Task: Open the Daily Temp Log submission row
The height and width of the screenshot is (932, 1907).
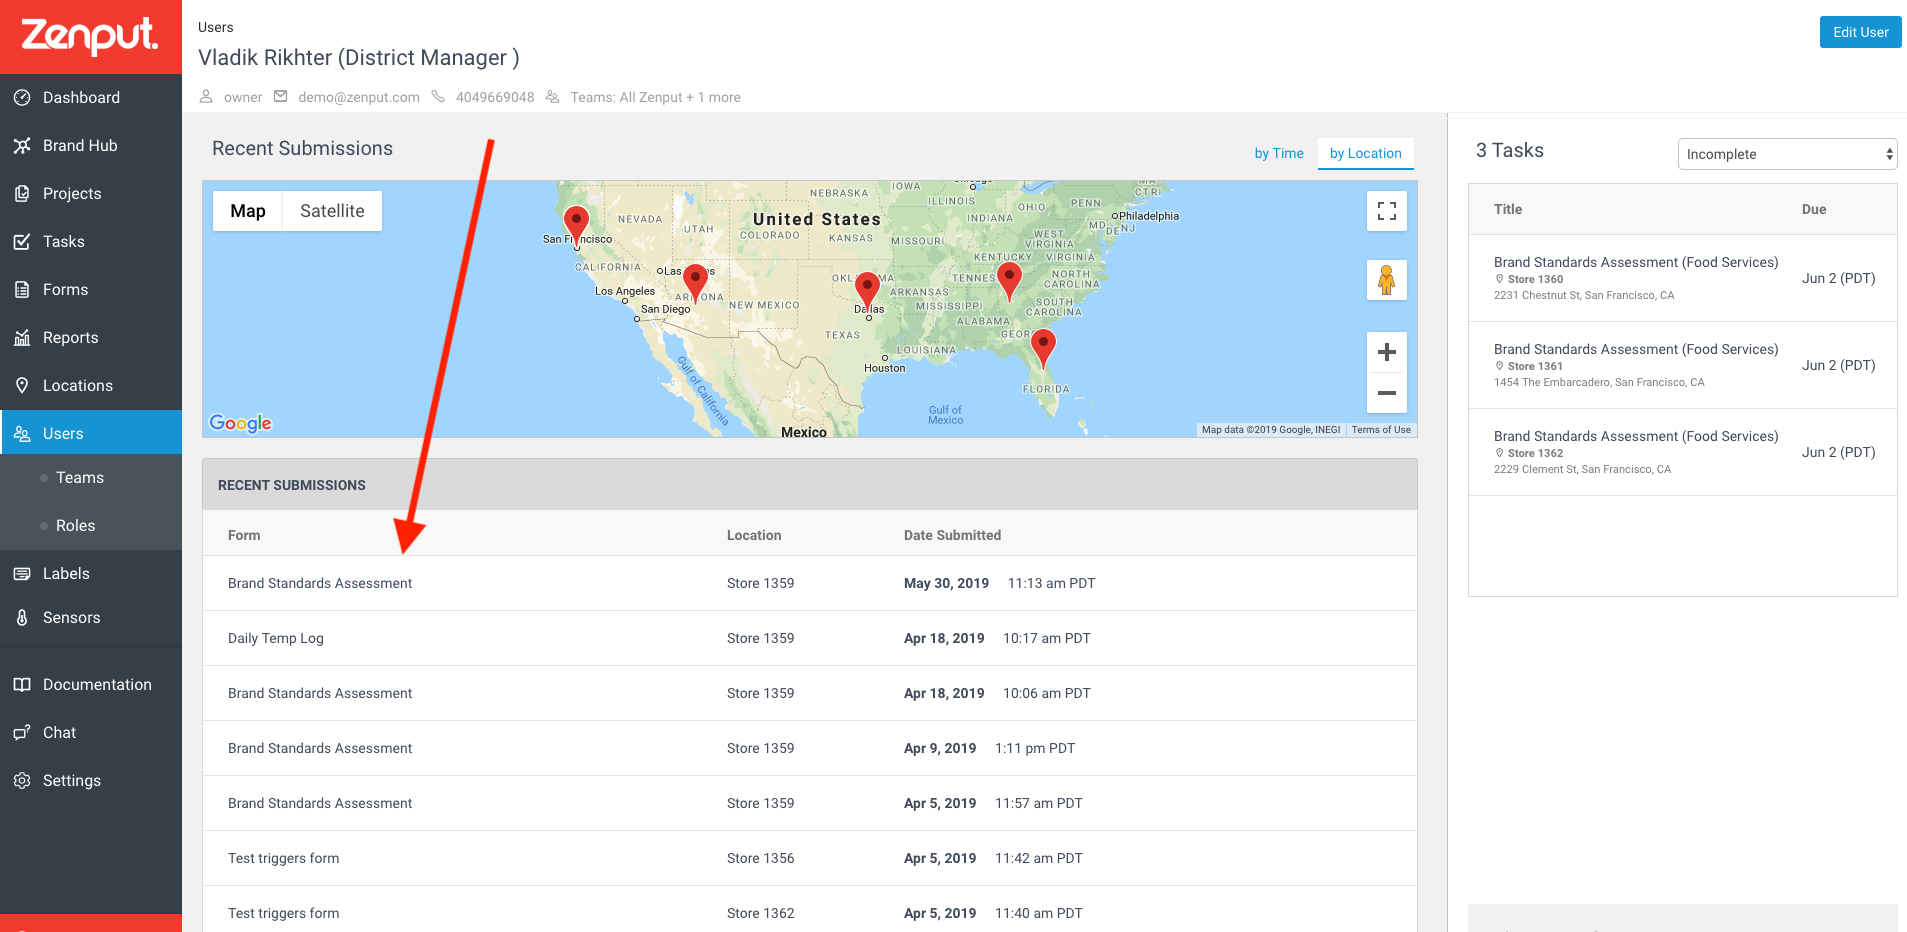Action: click(810, 638)
